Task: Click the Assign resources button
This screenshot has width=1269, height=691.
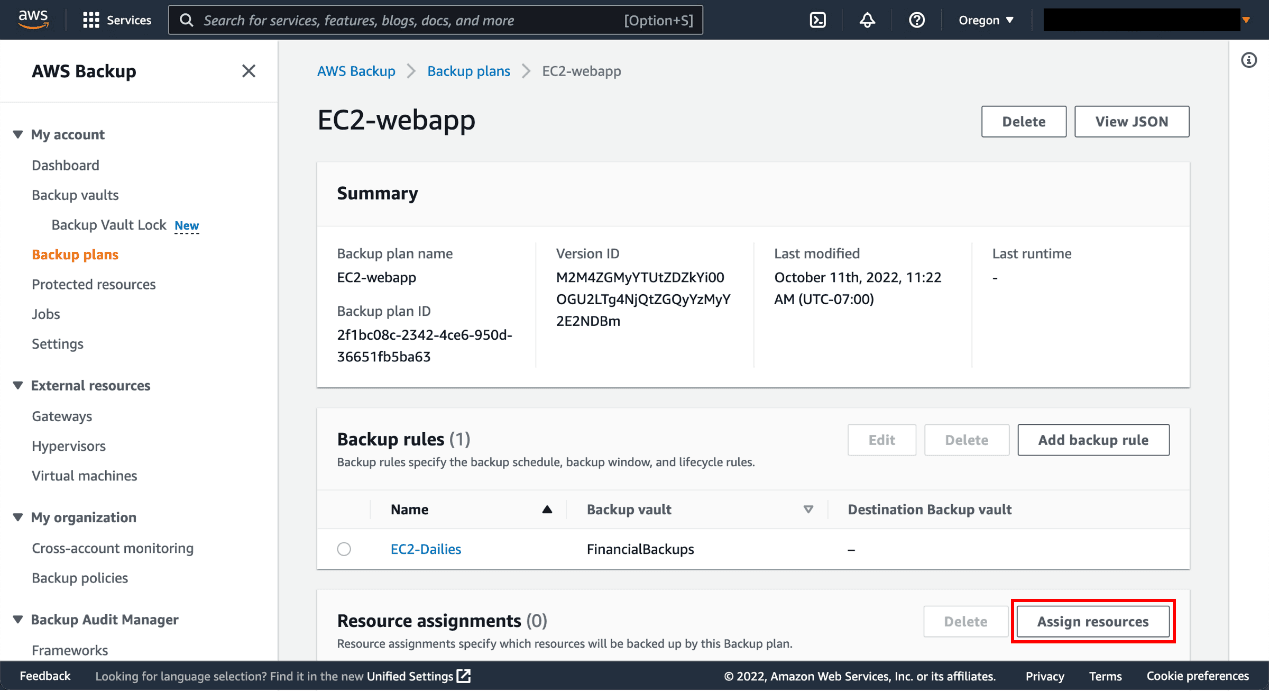Action: click(1093, 621)
